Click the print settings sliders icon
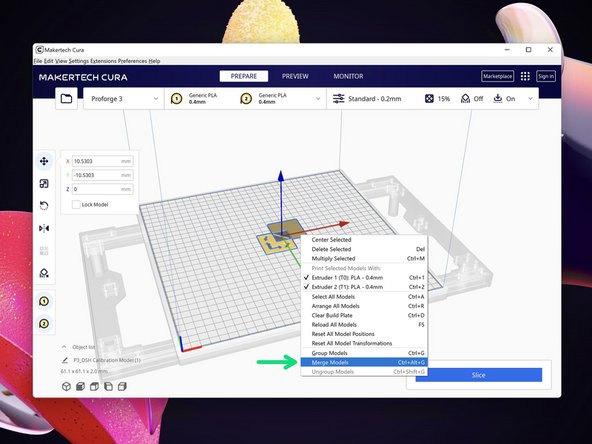 click(338, 99)
